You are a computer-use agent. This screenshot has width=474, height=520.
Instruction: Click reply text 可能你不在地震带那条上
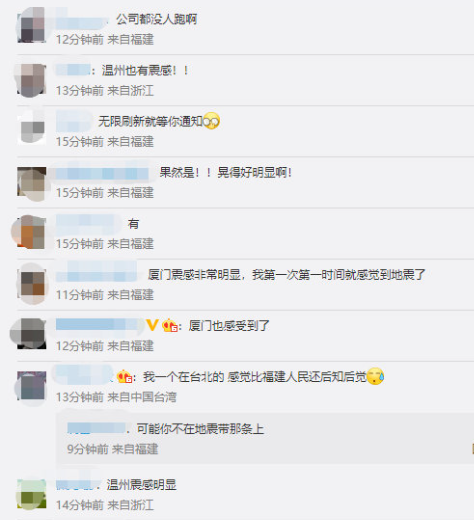point(200,429)
